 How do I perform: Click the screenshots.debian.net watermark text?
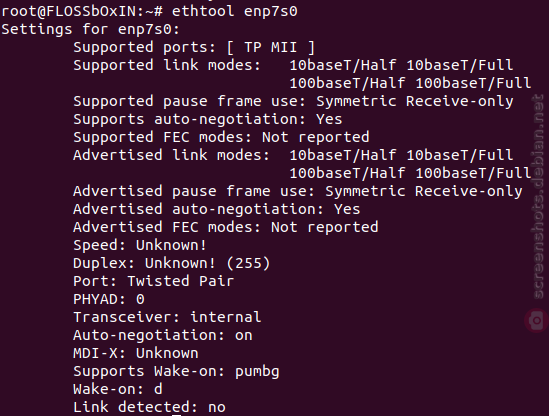click(x=539, y=197)
